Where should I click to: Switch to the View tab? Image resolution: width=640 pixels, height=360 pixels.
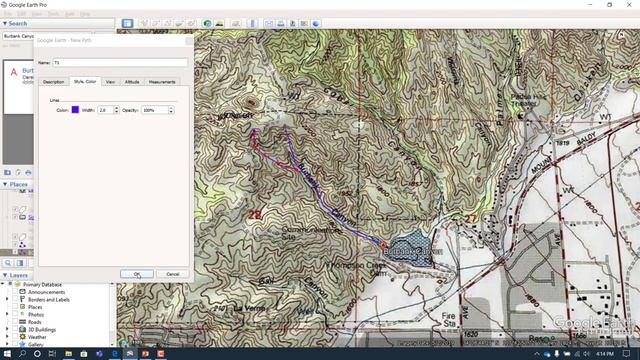click(x=110, y=82)
